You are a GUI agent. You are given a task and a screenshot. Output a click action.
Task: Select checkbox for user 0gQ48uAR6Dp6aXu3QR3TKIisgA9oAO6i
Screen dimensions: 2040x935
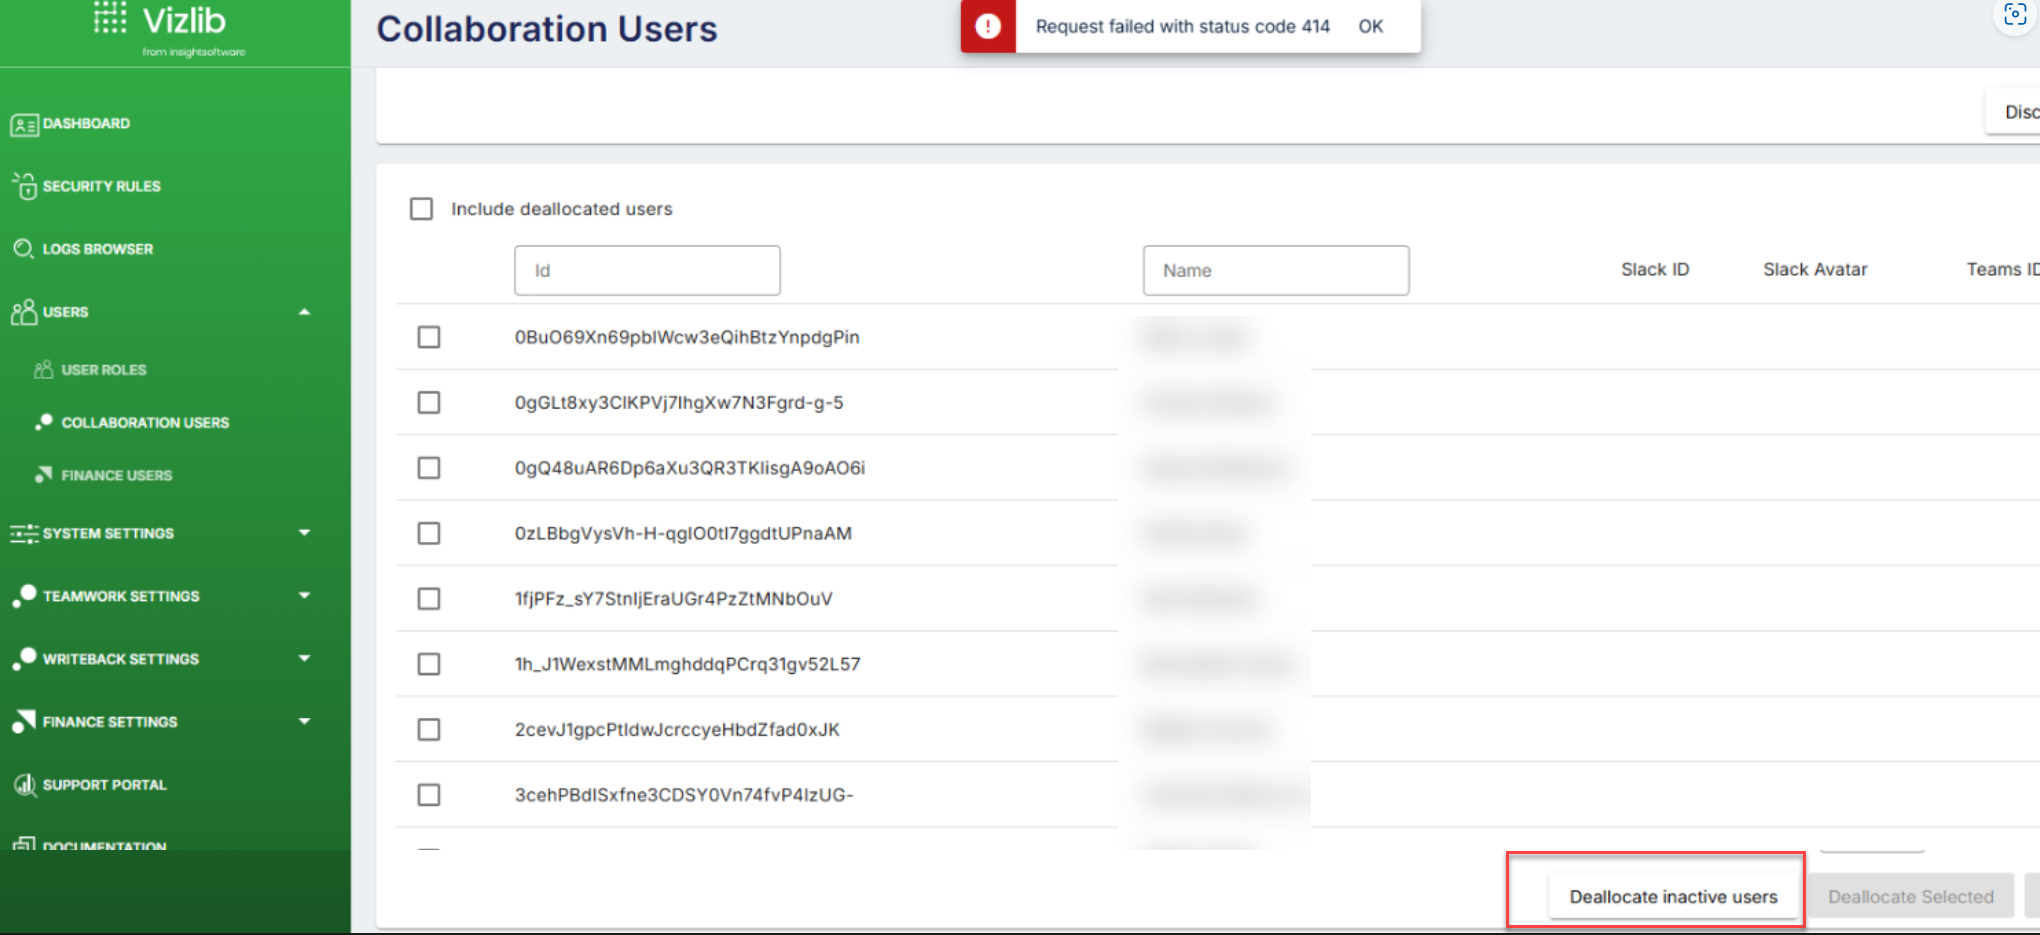(x=429, y=468)
